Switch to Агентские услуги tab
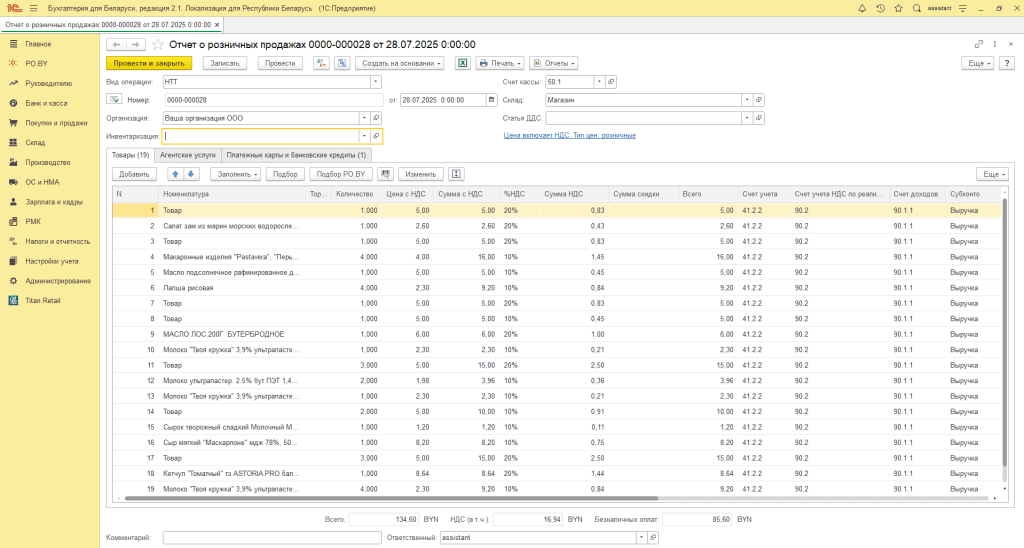The height and width of the screenshot is (548, 1024). click(187, 155)
